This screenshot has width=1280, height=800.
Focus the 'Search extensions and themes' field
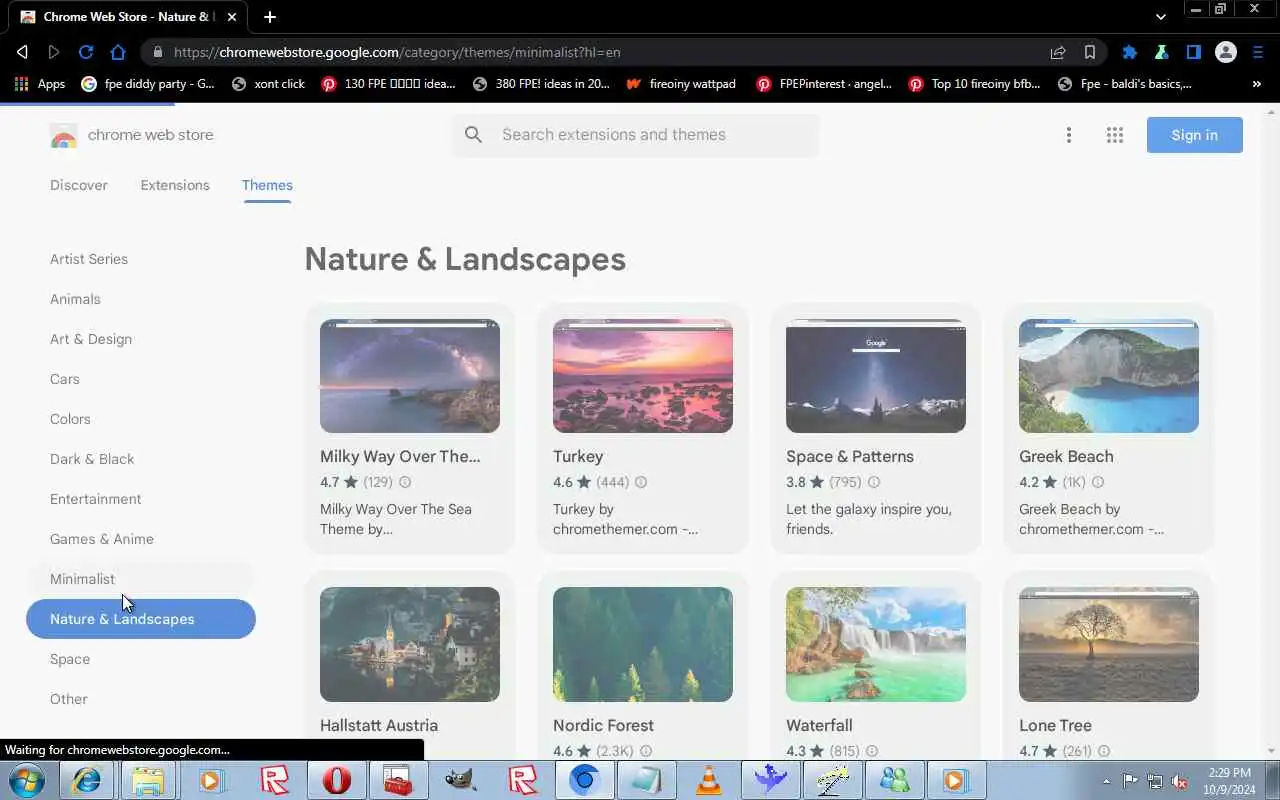(x=636, y=135)
